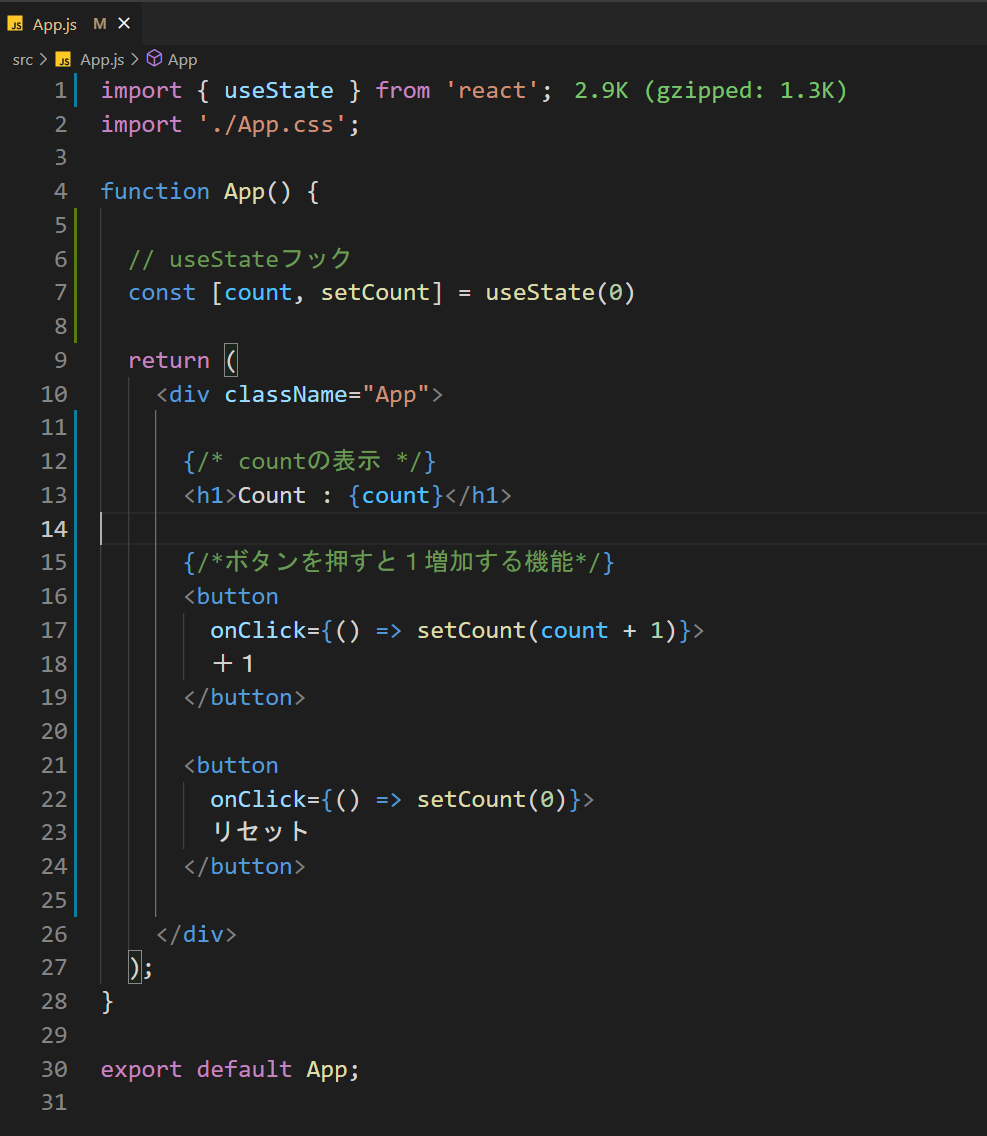
Task: Click the closing '</div>' tag
Action: pos(196,934)
